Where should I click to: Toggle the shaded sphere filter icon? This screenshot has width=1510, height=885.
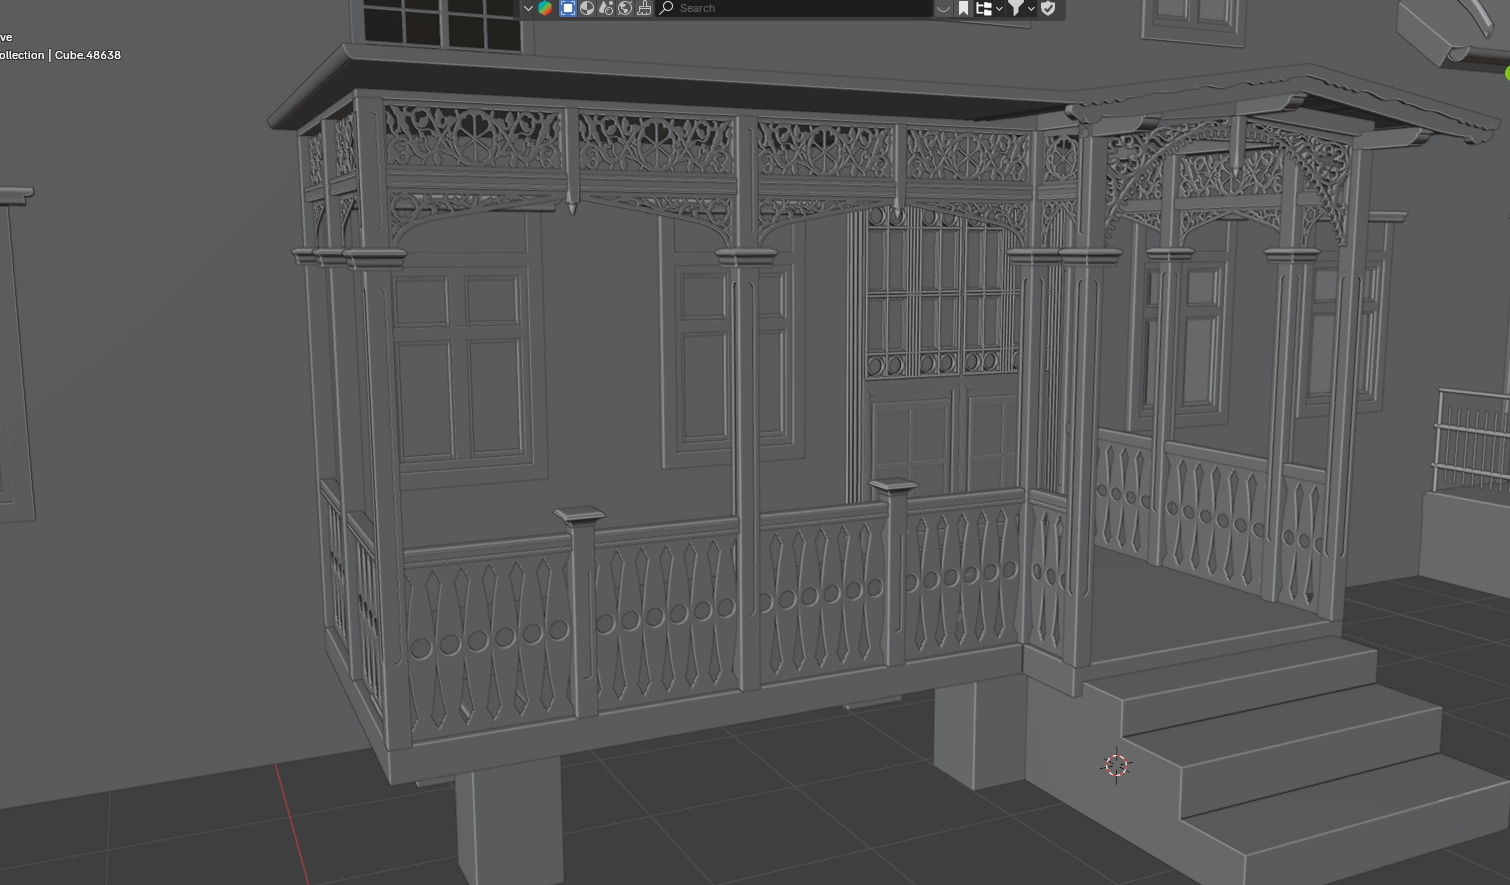point(587,8)
